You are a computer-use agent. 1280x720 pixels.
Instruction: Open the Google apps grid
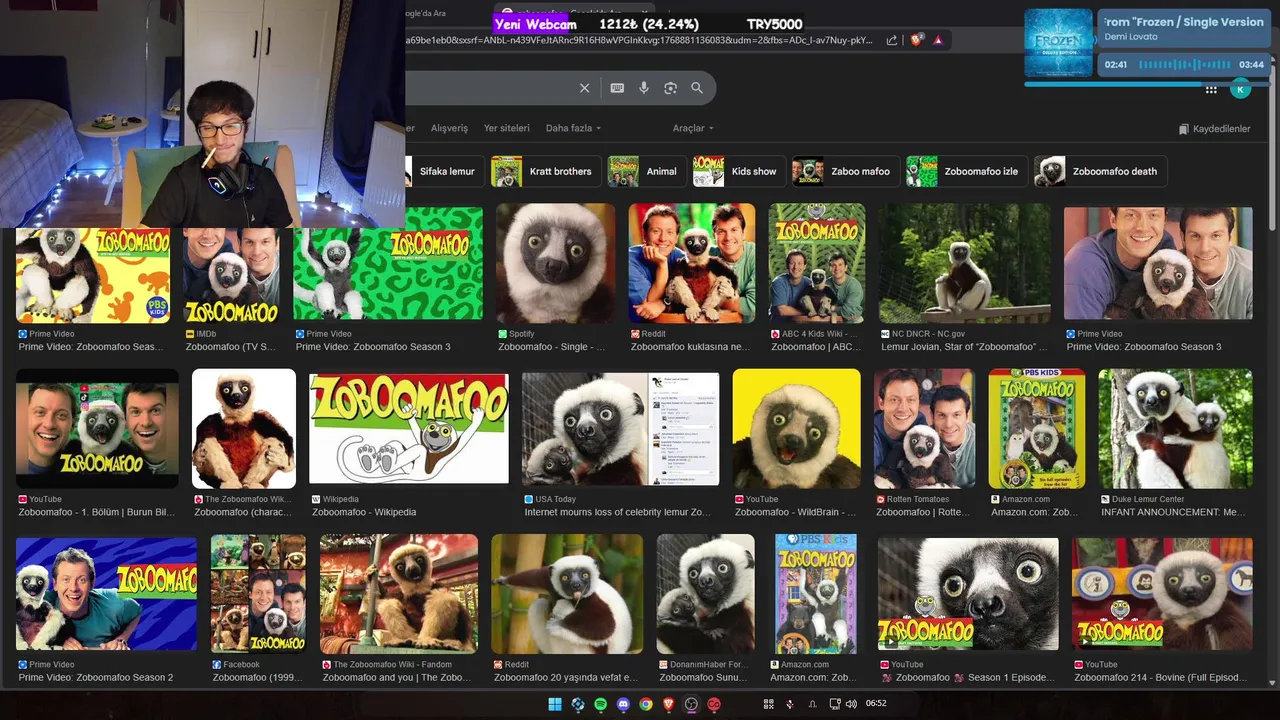pos(1211,89)
